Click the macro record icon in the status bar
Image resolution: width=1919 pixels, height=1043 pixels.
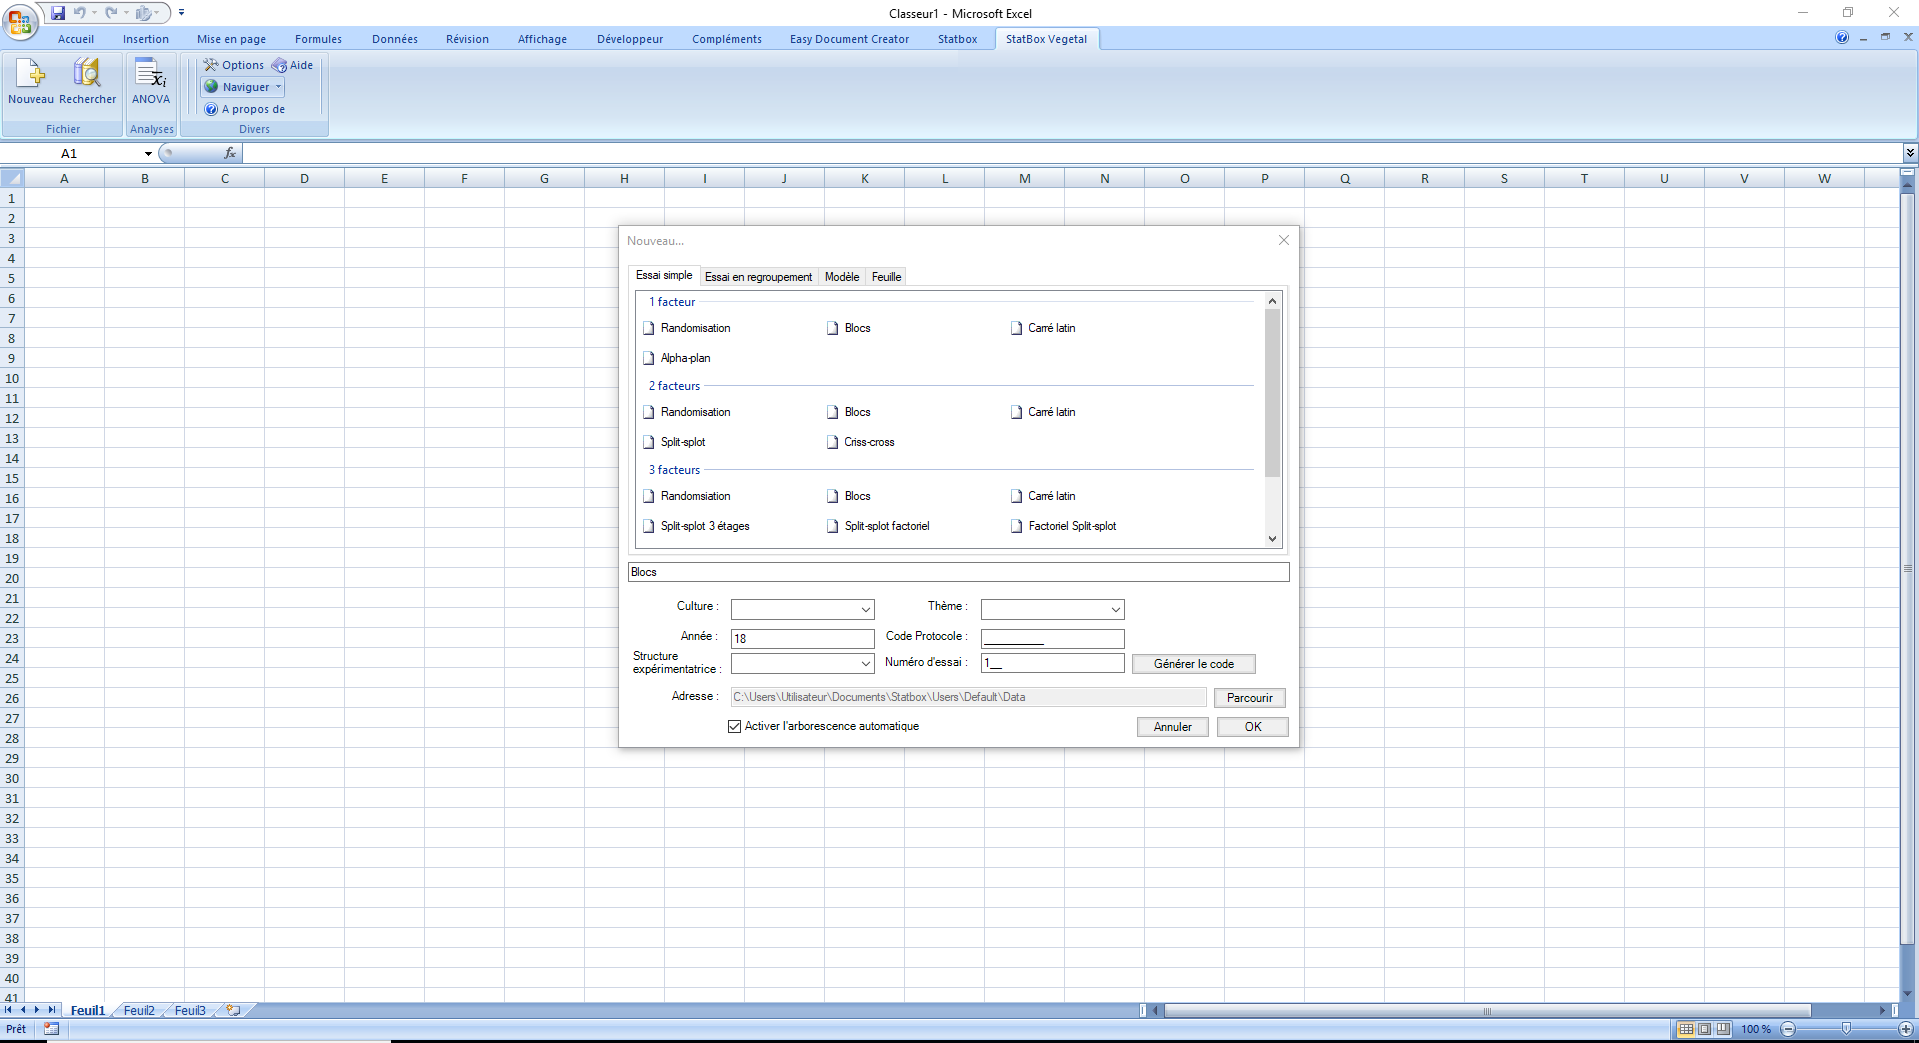point(52,1029)
